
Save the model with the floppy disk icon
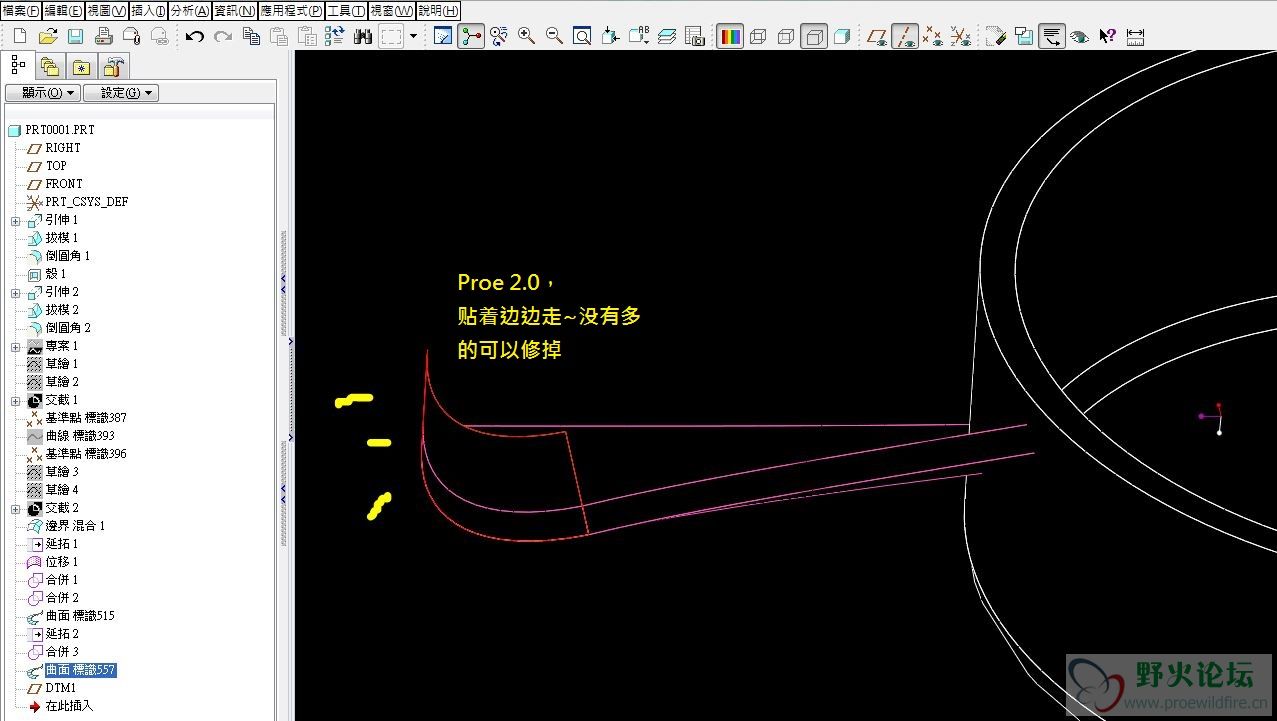coord(75,36)
